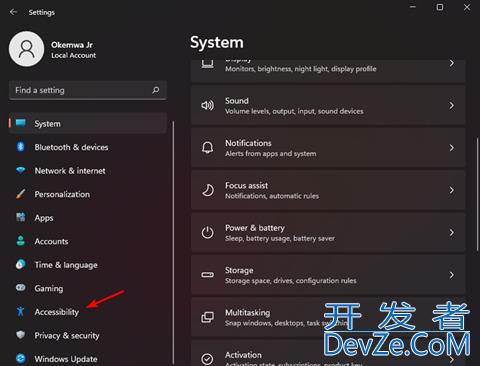The width and height of the screenshot is (480, 366).
Task: Click the Accounts person icon in sidebar
Action: coord(21,241)
